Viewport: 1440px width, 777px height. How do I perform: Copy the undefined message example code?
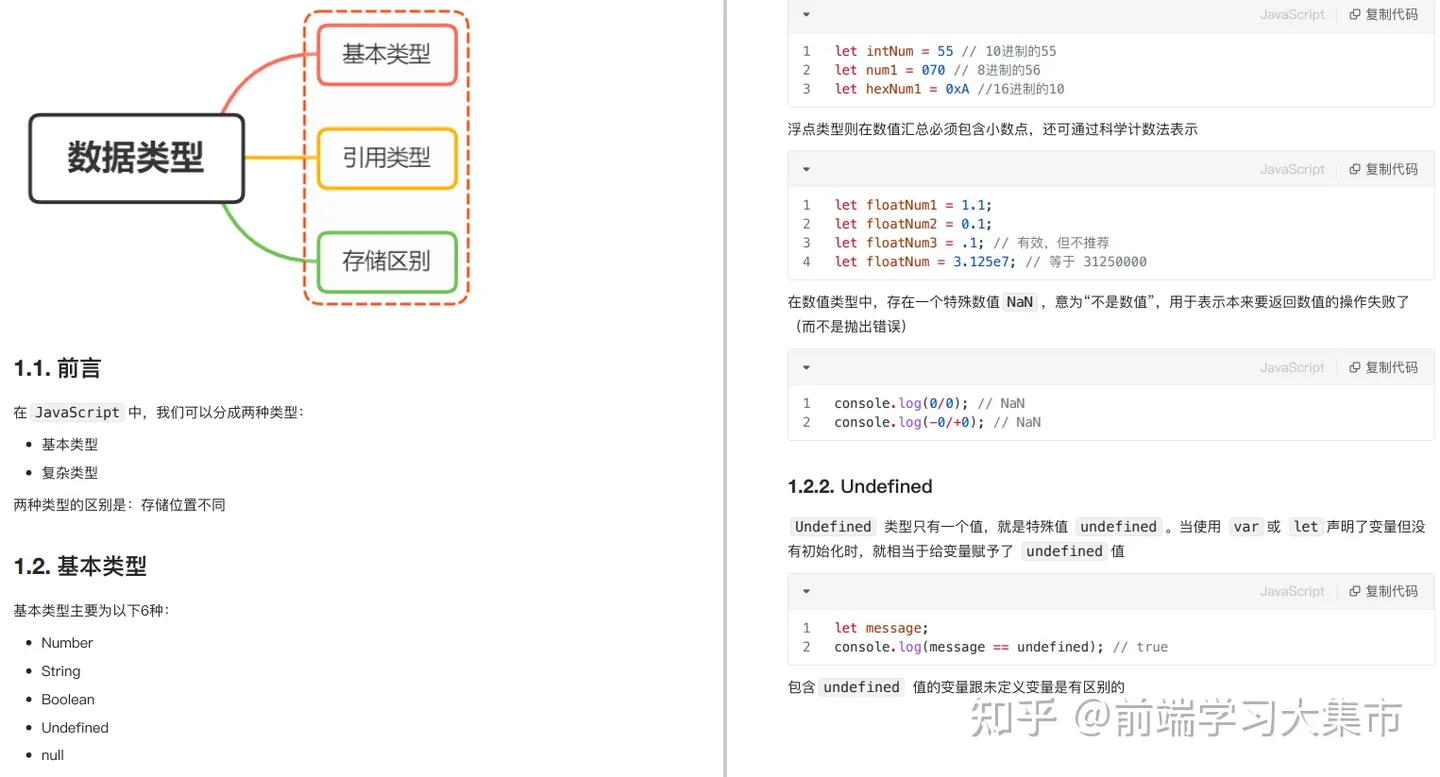tap(1383, 590)
